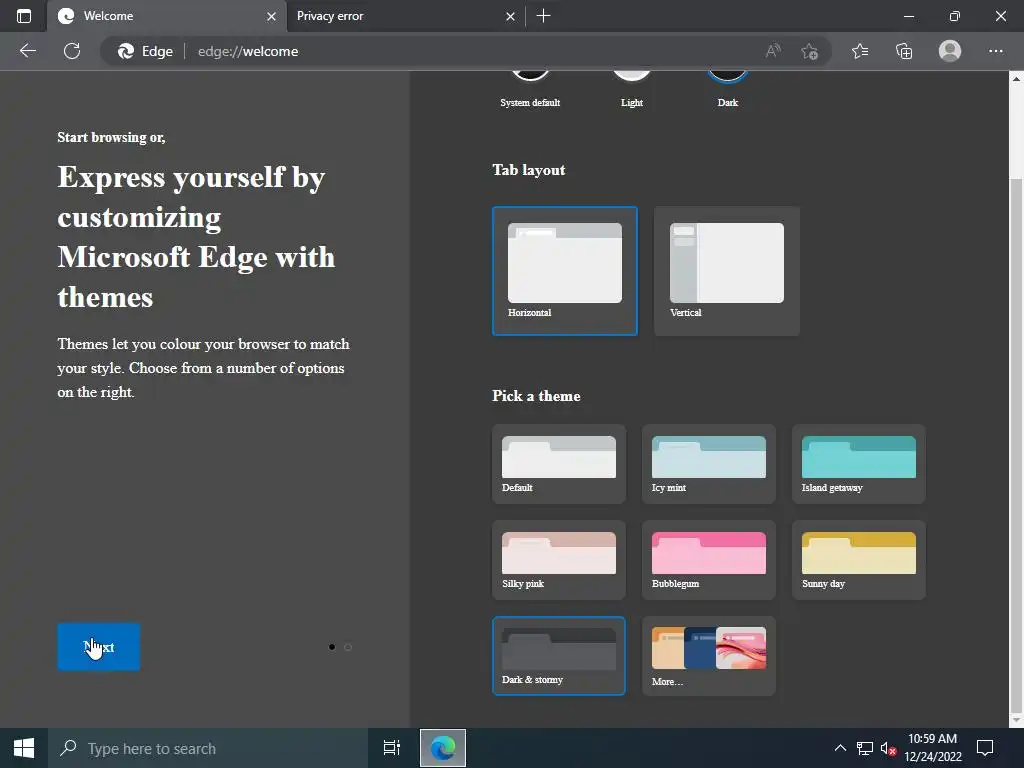Pick the Default theme
Image resolution: width=1024 pixels, height=768 pixels.
(x=559, y=464)
